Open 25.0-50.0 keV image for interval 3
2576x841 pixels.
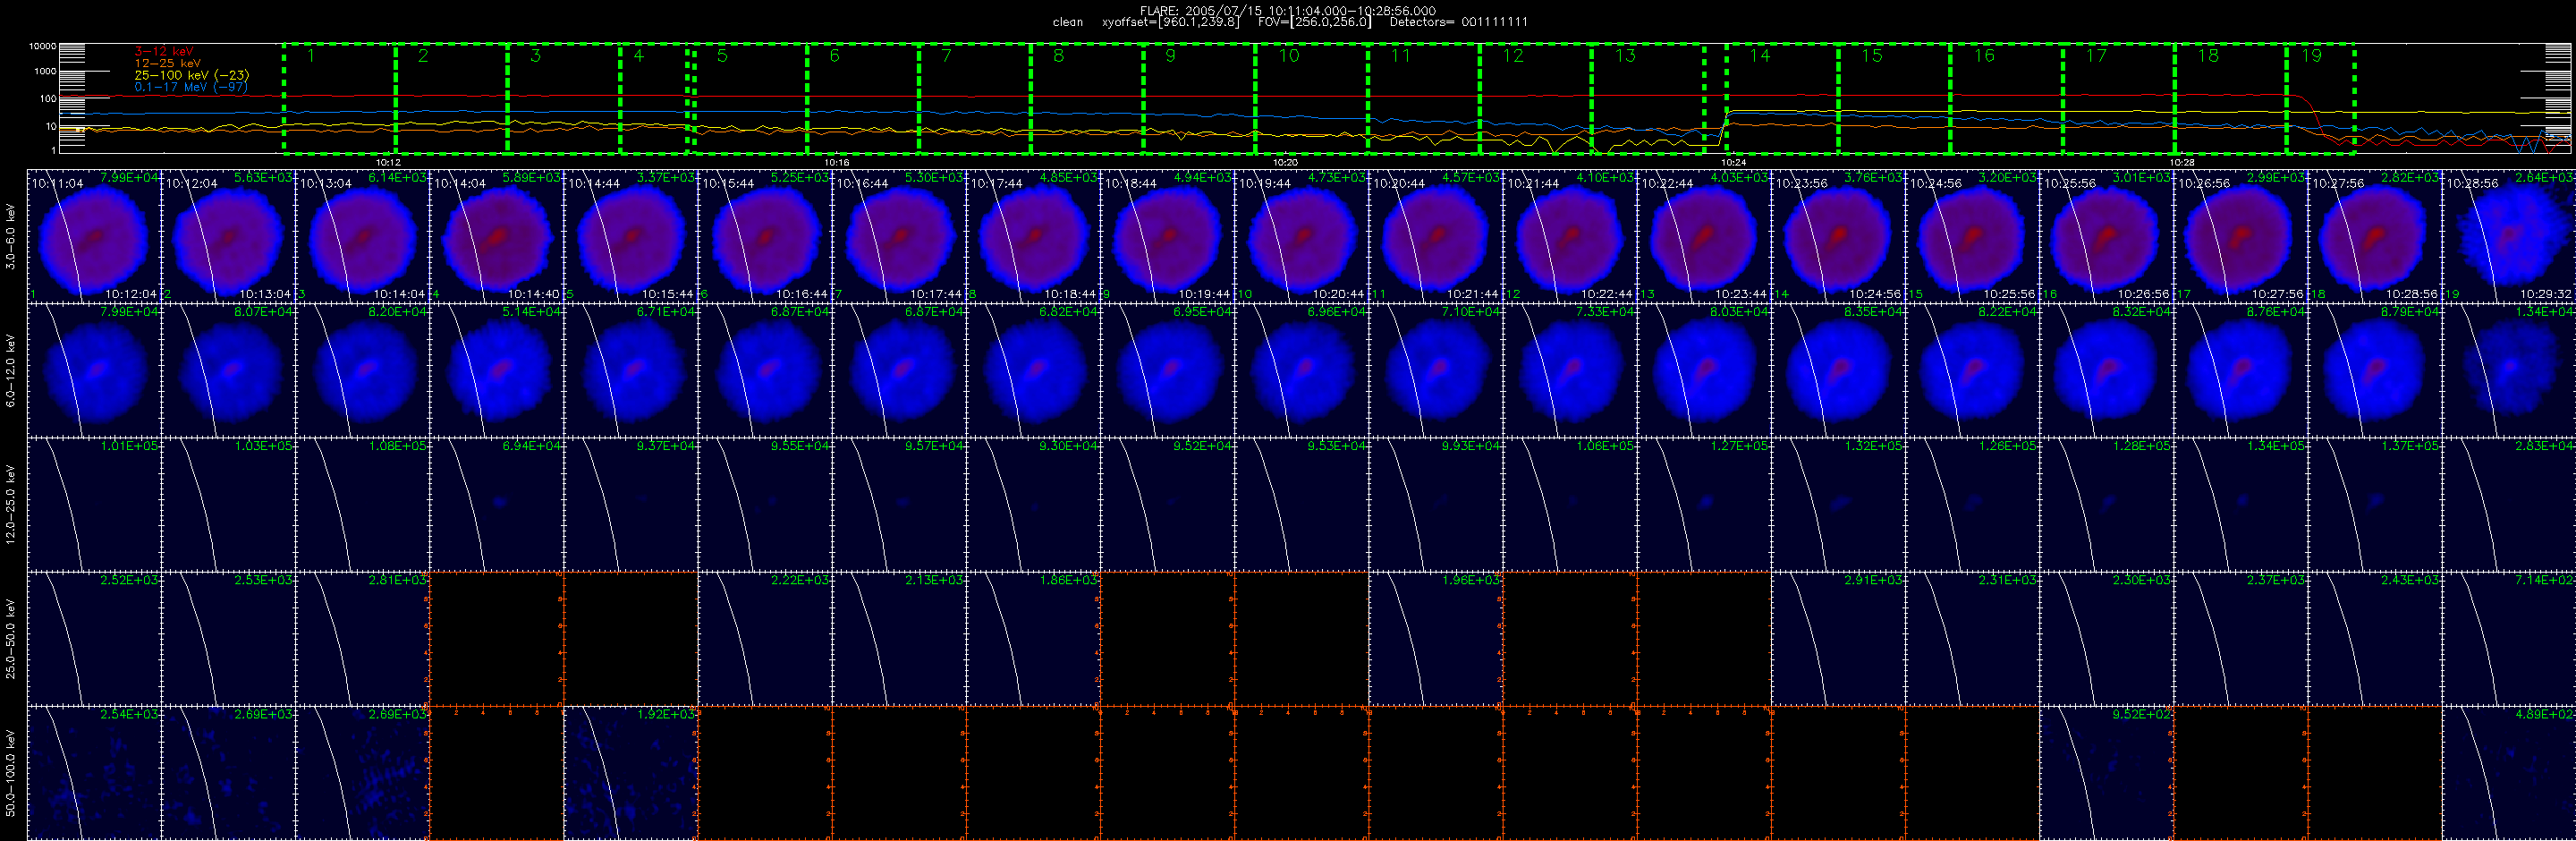(362, 638)
